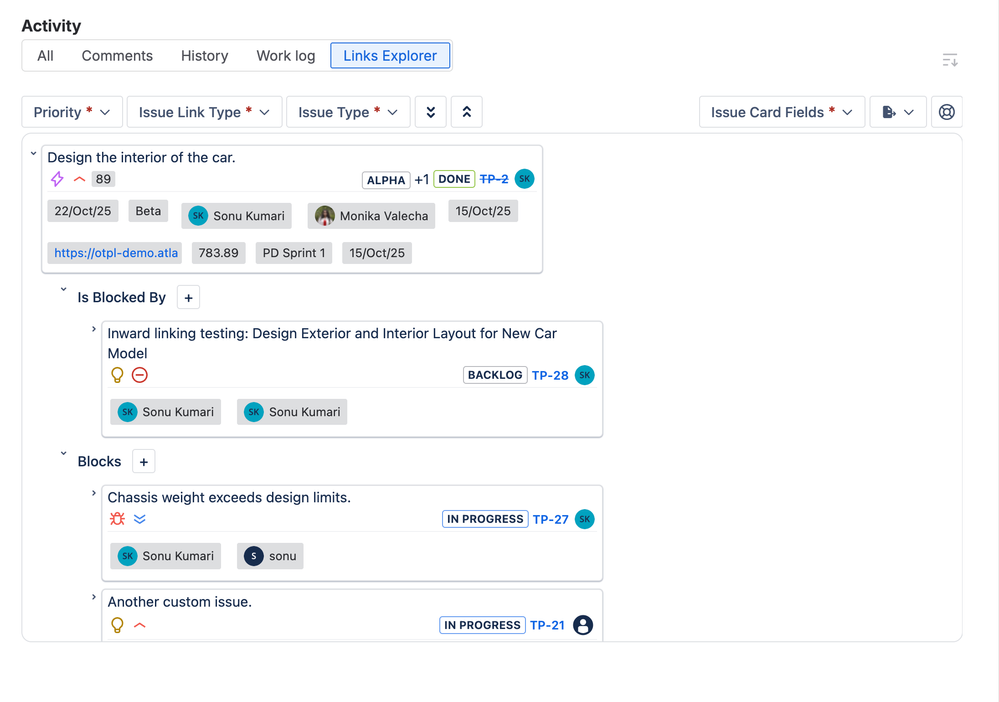999x702 pixels.
Task: Select the Work log tab
Action: coord(285,56)
